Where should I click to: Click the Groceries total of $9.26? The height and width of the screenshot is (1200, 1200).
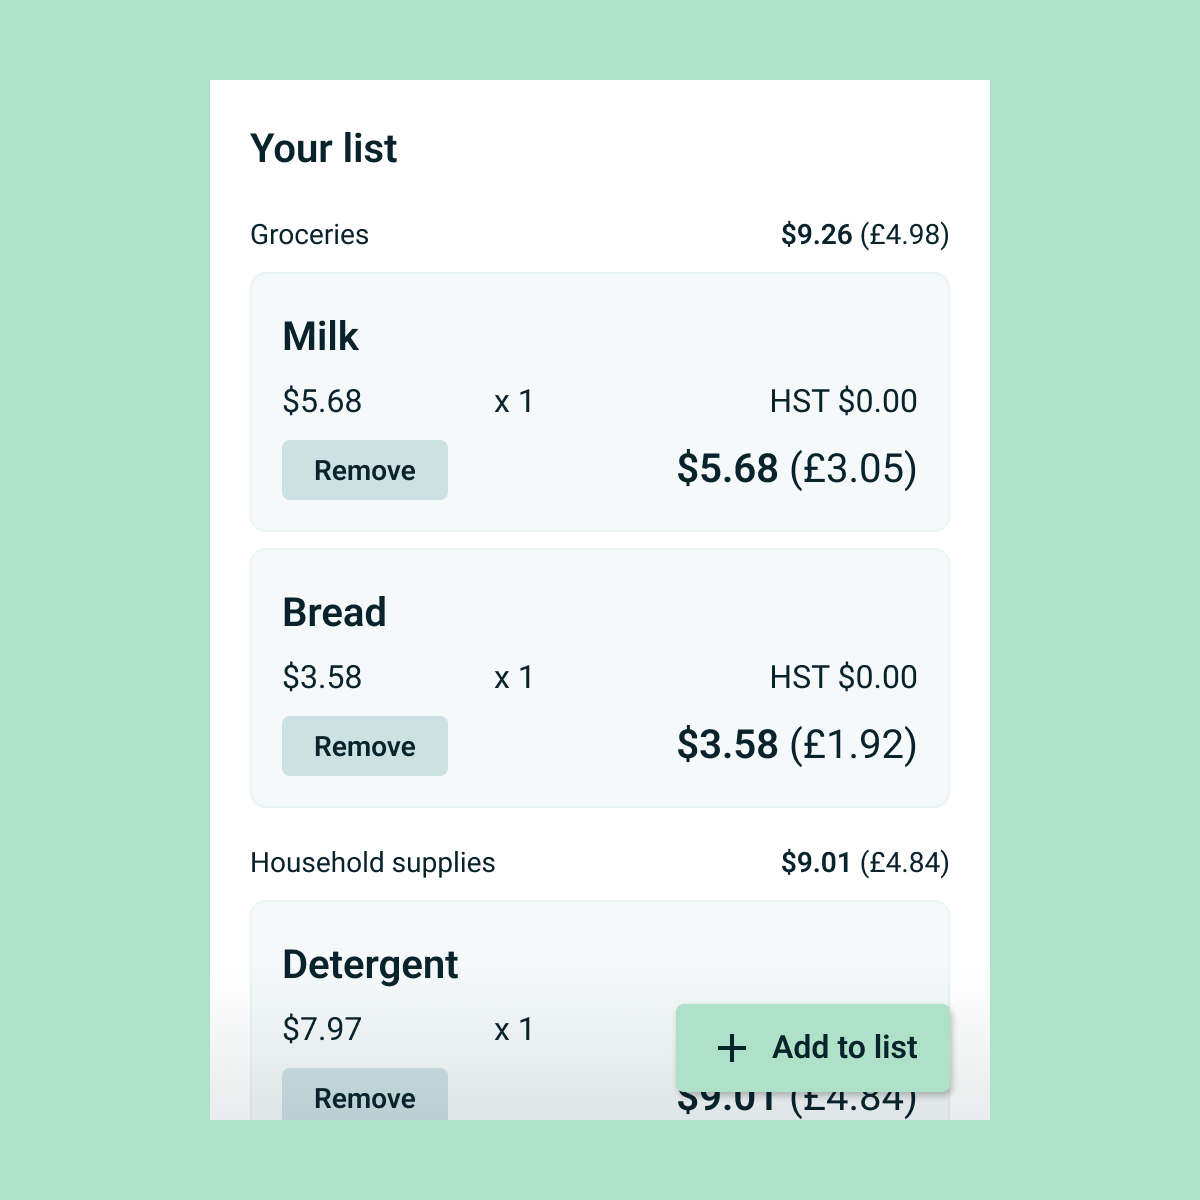(816, 235)
